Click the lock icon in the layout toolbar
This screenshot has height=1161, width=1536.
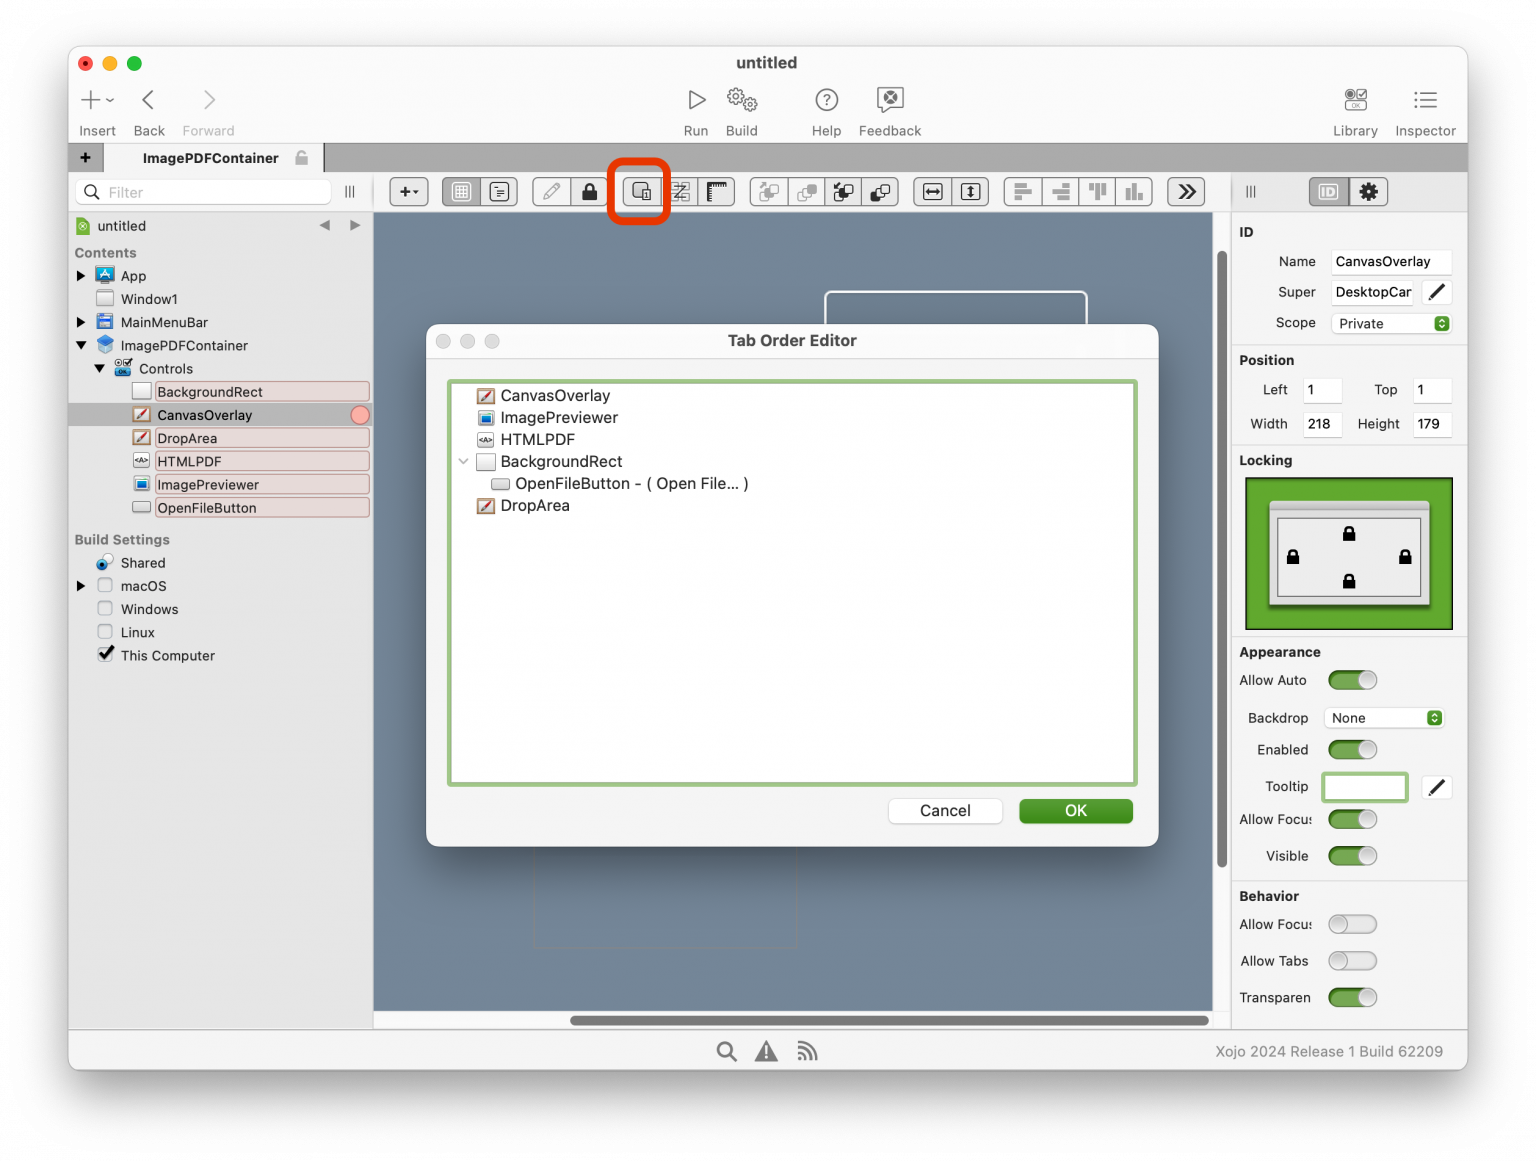(589, 191)
